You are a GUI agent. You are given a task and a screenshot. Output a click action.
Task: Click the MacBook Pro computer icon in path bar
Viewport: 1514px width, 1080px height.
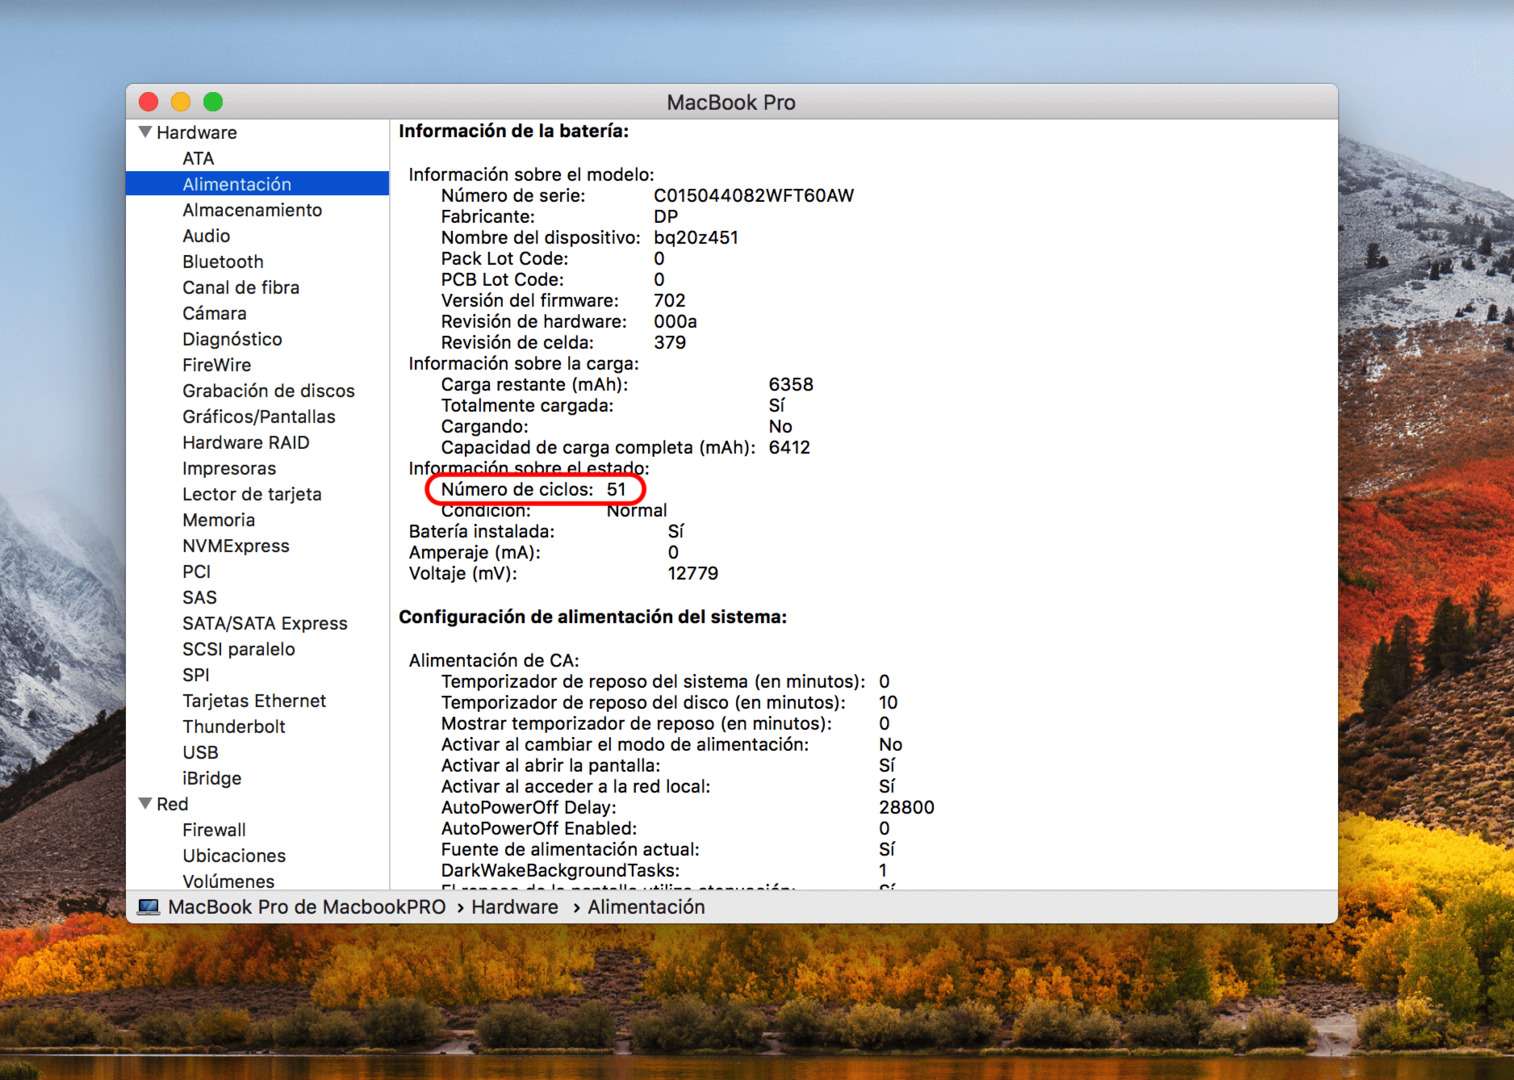tap(149, 907)
